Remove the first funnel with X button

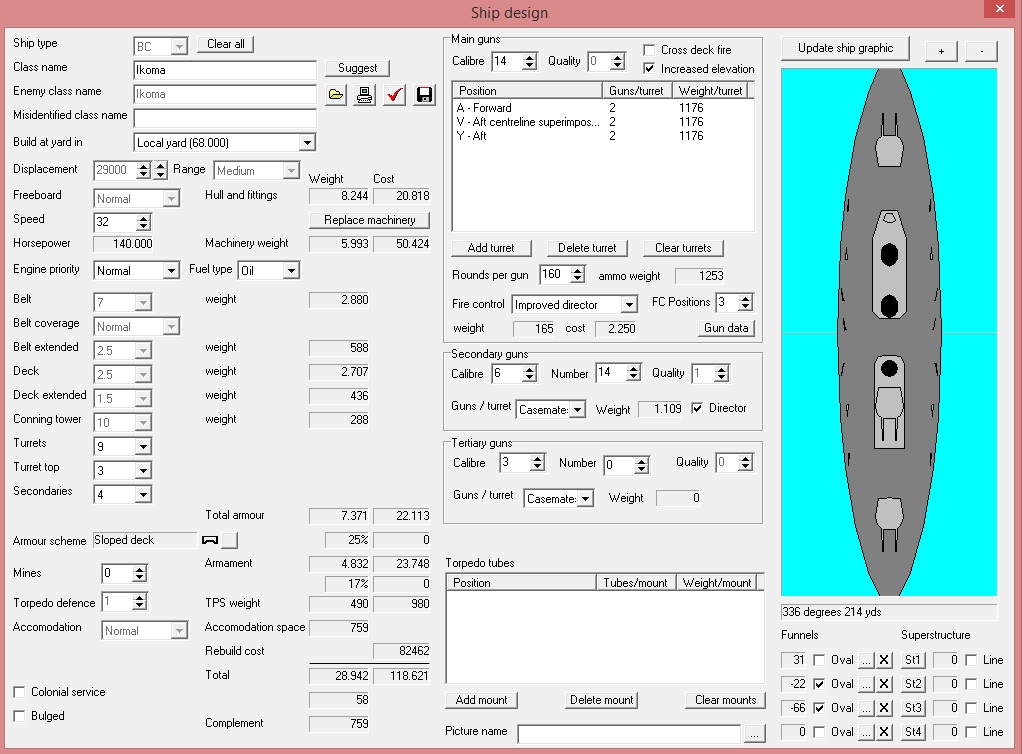(x=884, y=660)
